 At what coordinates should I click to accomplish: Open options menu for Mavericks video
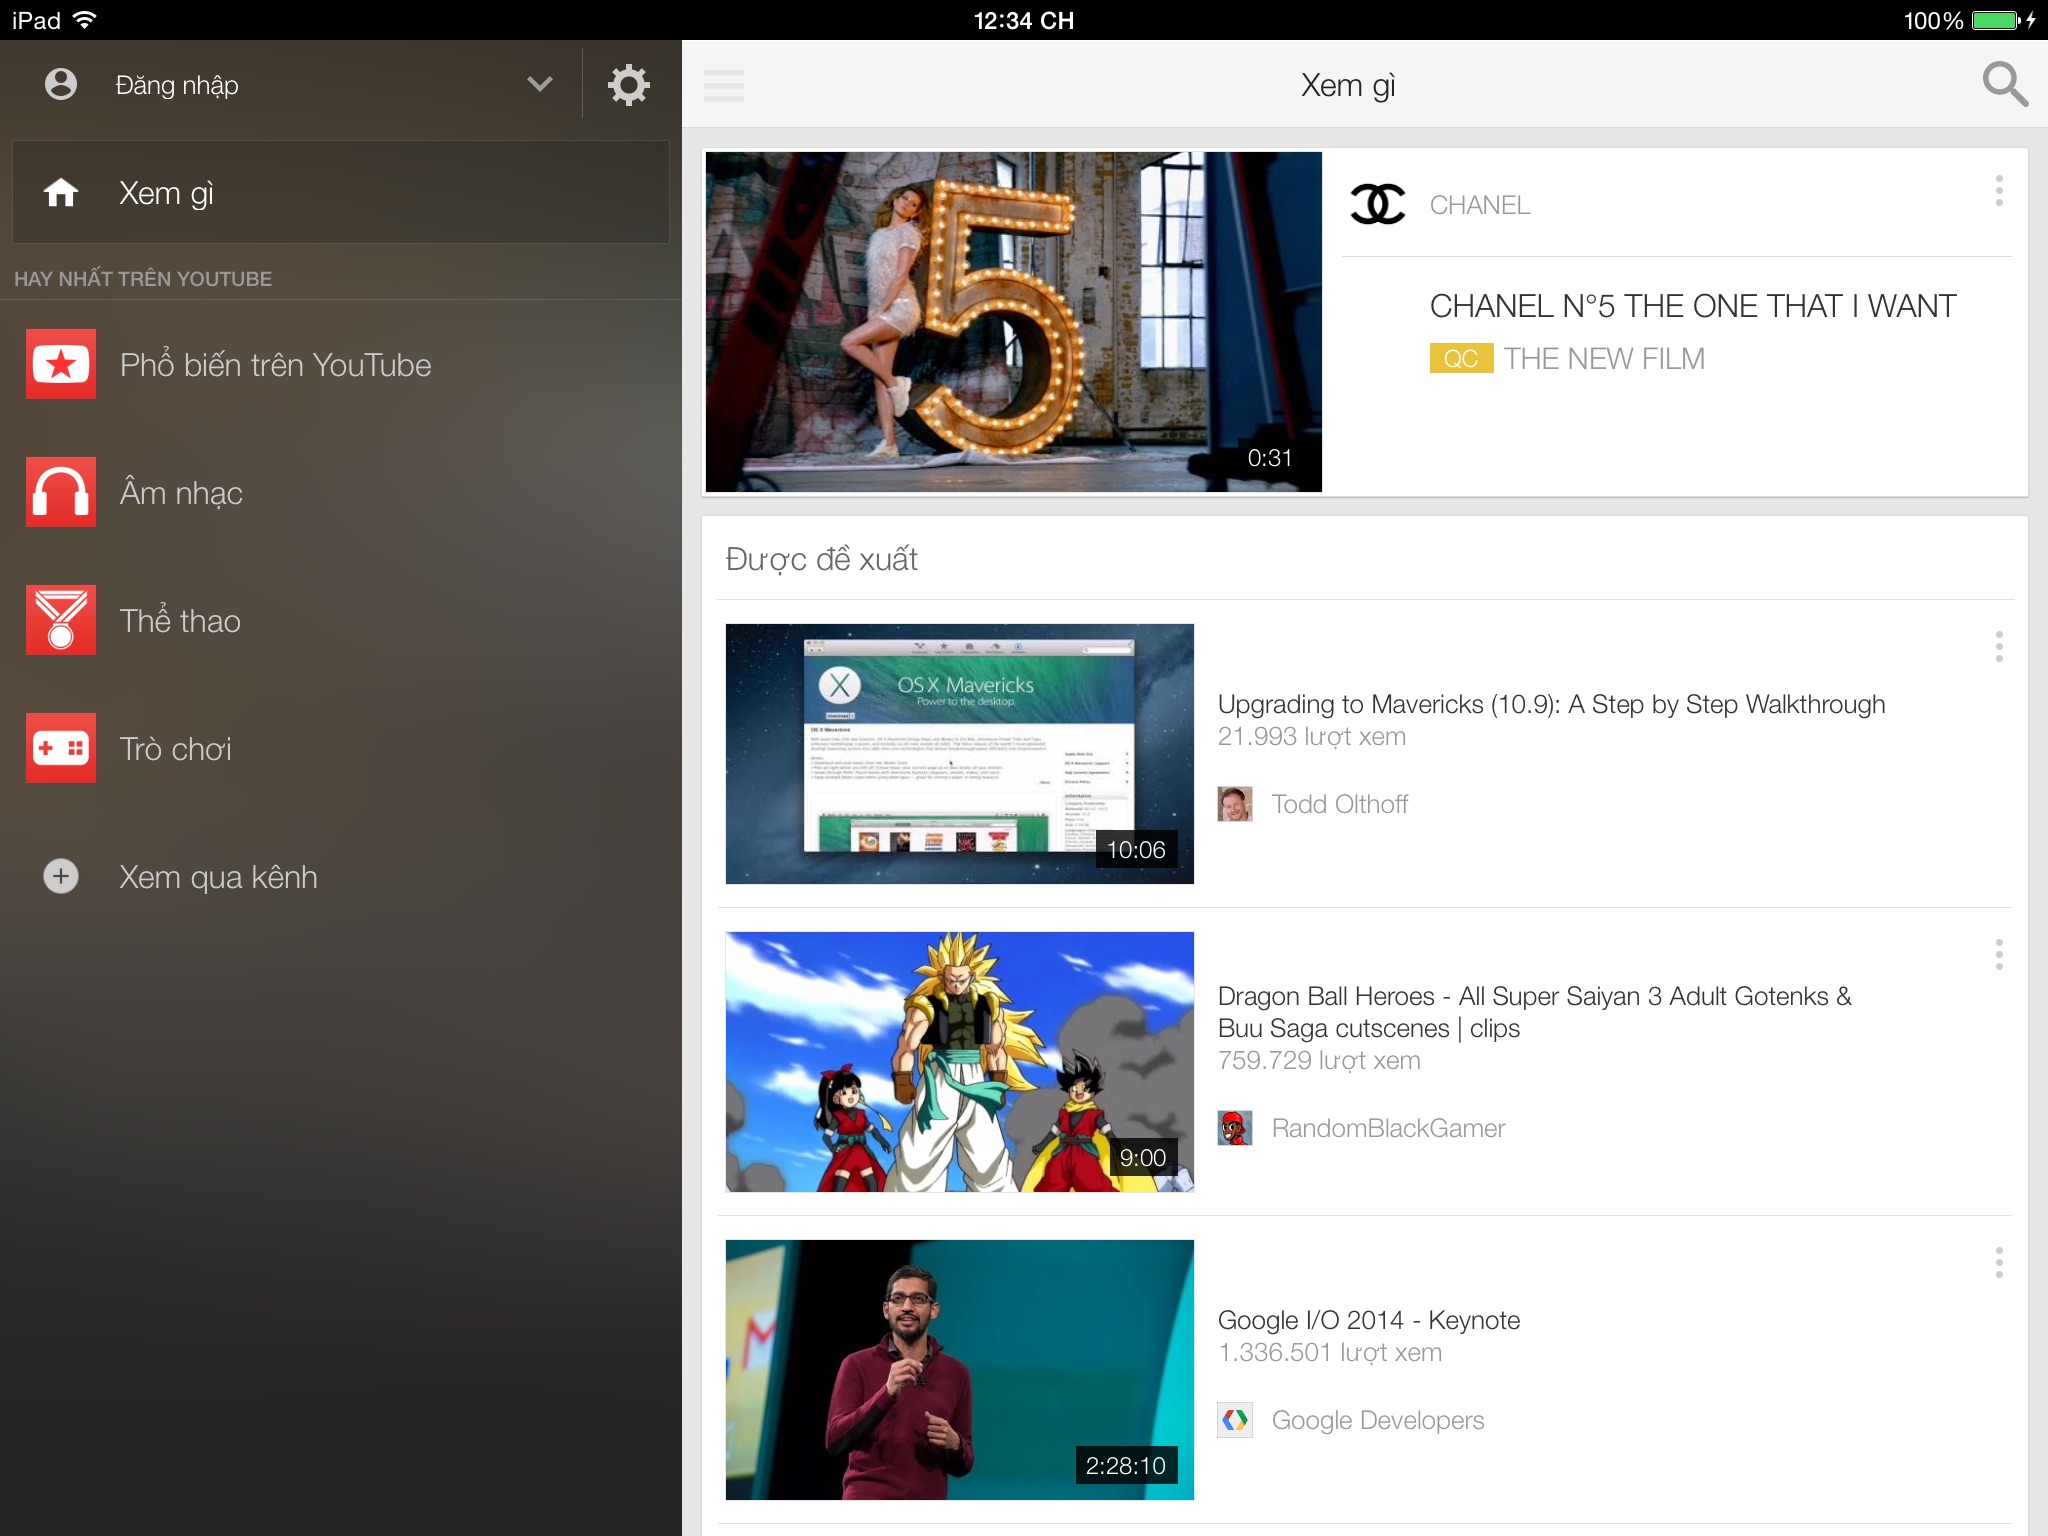1999,647
